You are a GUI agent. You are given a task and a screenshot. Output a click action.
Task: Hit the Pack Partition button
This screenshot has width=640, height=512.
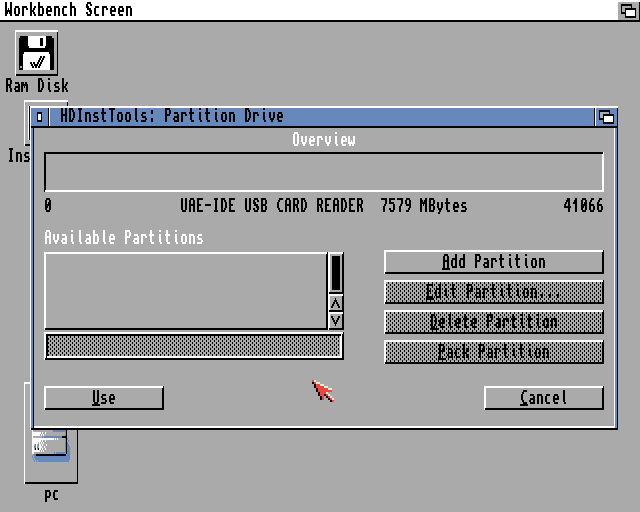click(493, 352)
